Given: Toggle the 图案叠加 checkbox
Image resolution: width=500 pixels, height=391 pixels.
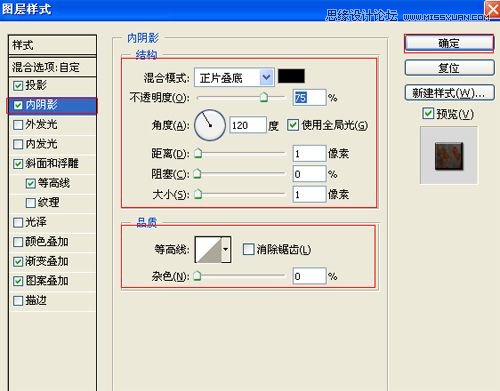Looking at the screenshot, I should coord(18,281).
